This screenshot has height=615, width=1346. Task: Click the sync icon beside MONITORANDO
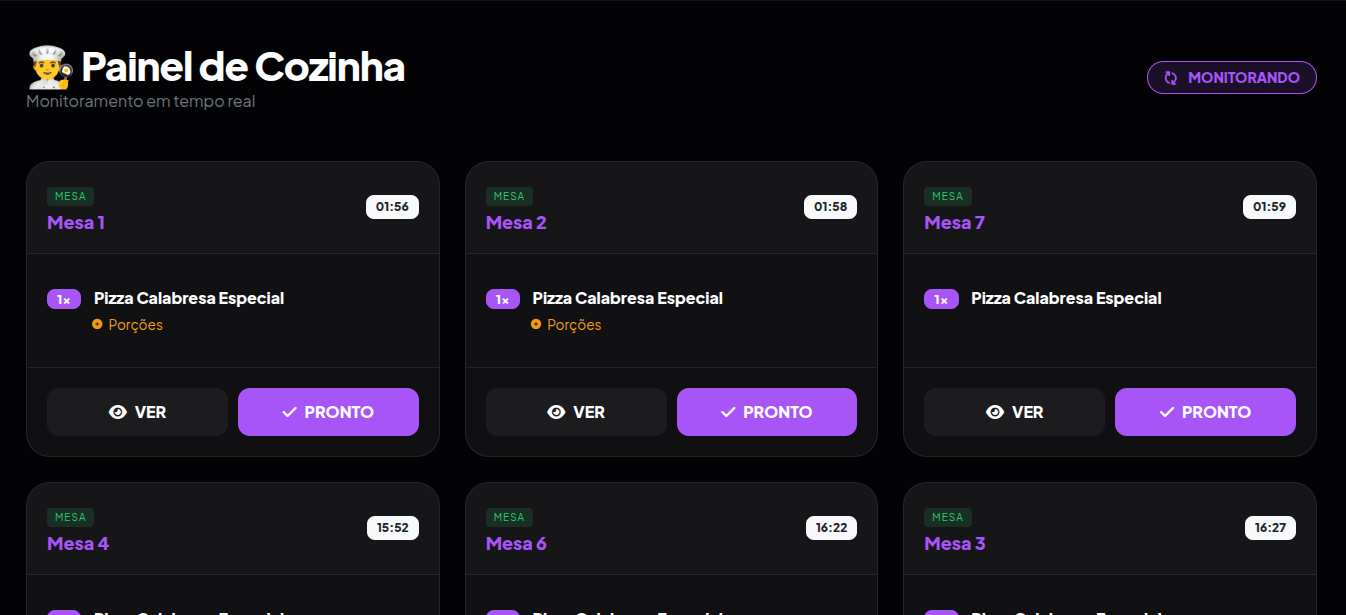tap(1171, 78)
